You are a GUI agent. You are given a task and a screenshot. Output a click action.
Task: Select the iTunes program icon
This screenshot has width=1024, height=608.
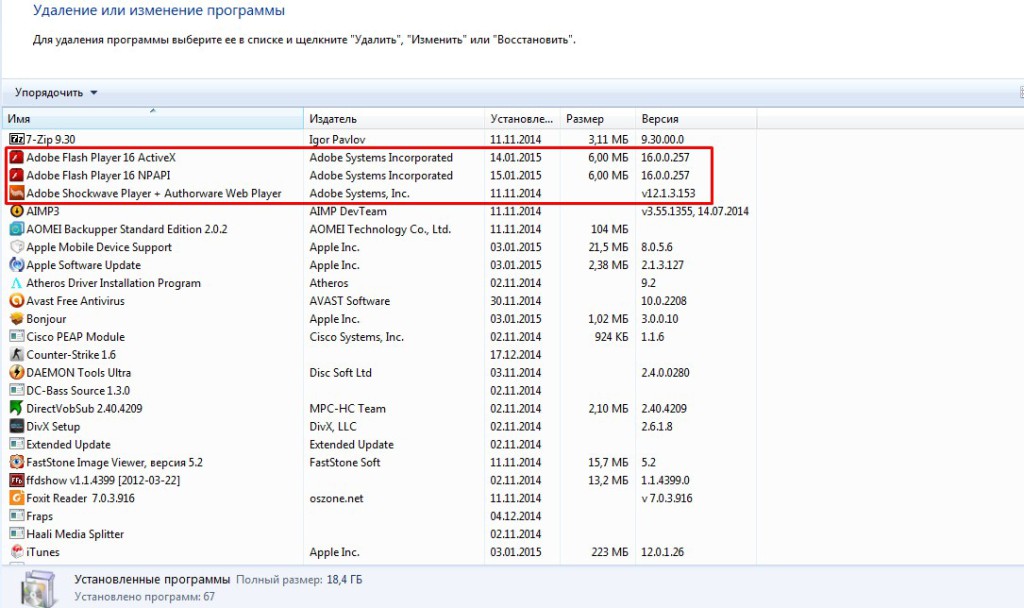(16, 552)
